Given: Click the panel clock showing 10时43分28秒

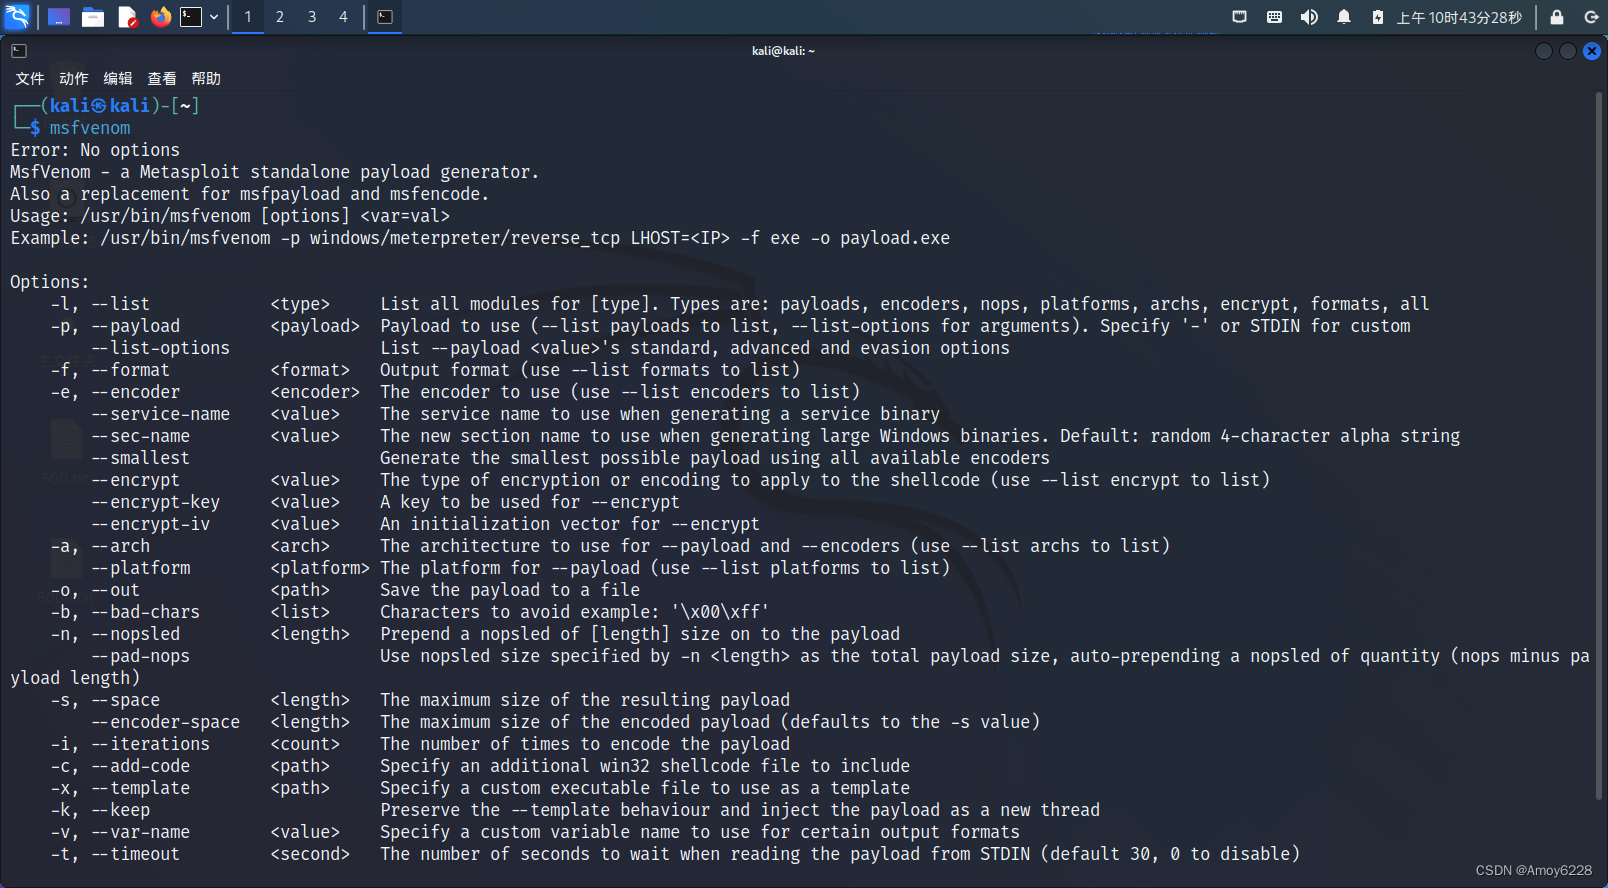Looking at the screenshot, I should tap(1459, 17).
